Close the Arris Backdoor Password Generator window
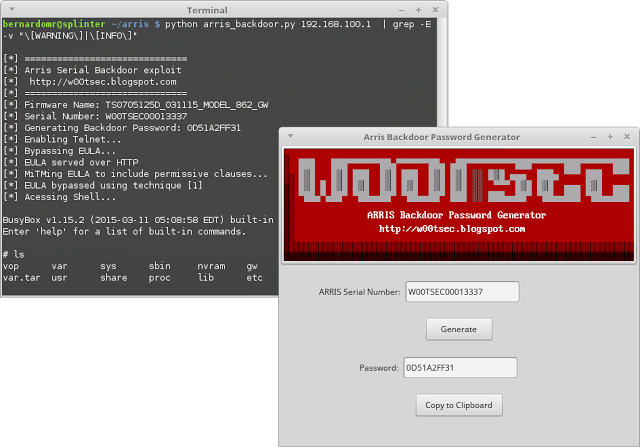 (627, 137)
